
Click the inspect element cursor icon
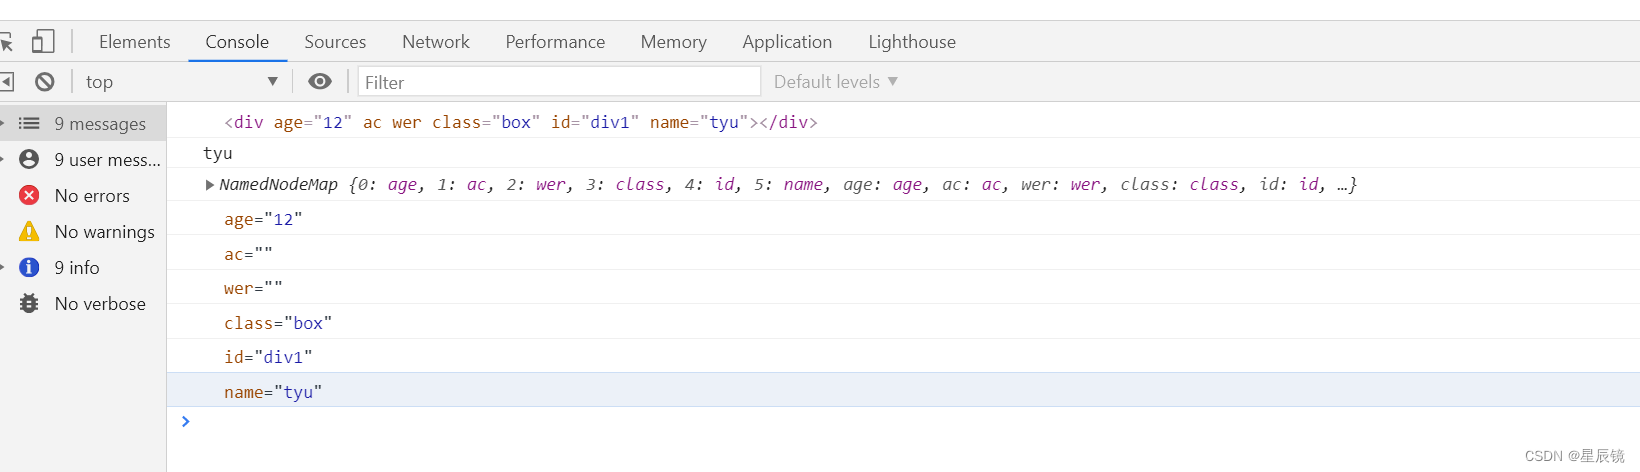6,42
